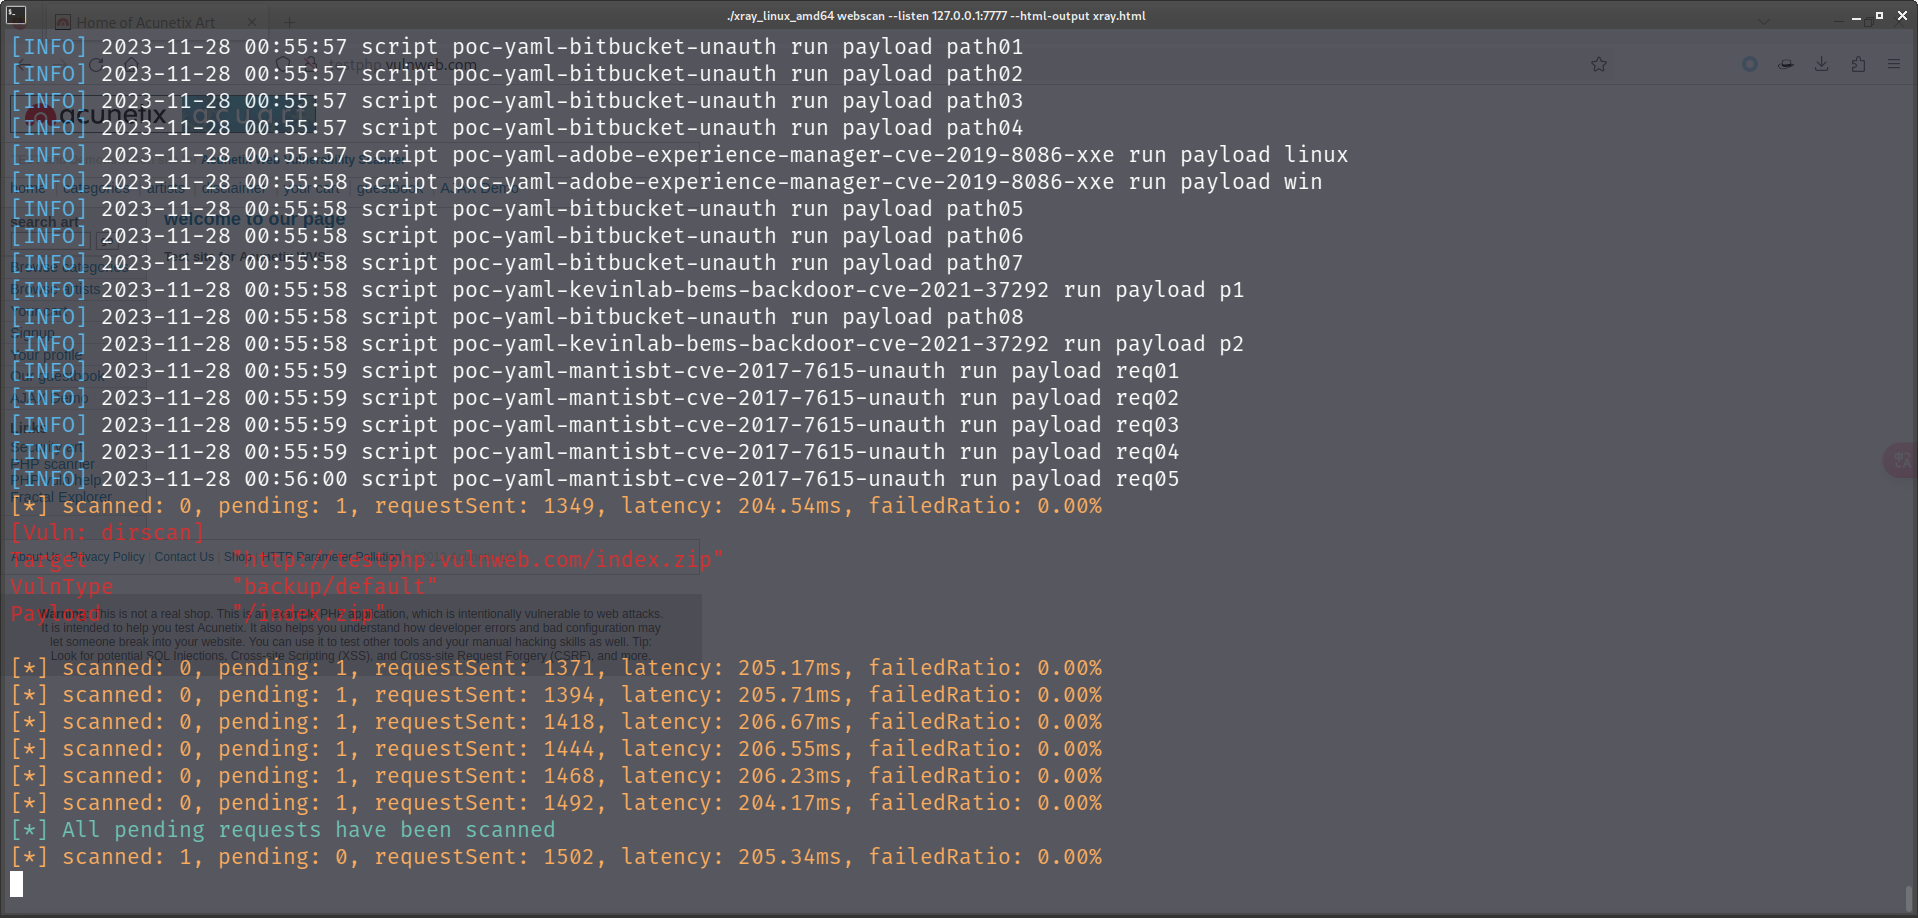Viewport: 1918px width, 918px height.
Task: Click the hat-shaped extension icon in browser toolbar
Action: 1786,64
